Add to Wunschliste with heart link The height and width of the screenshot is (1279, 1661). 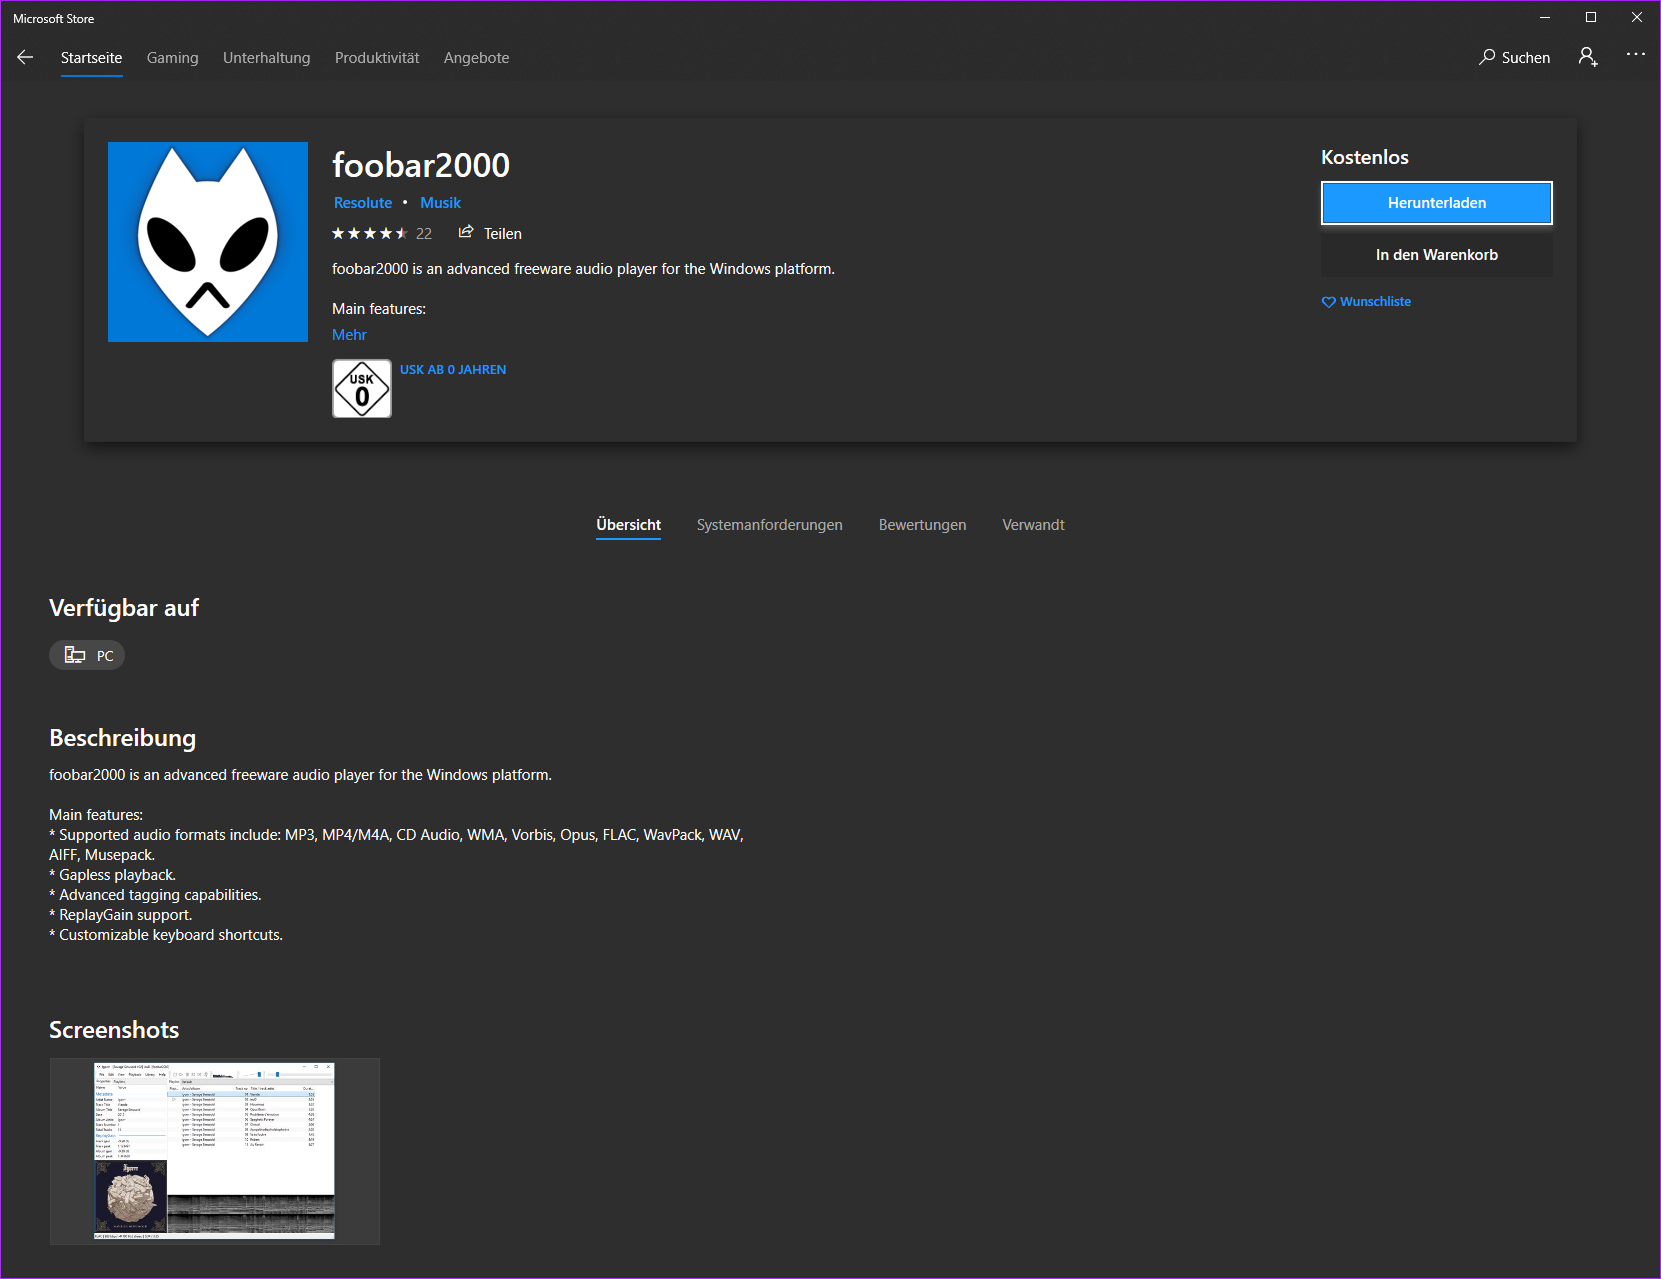pos(1366,302)
